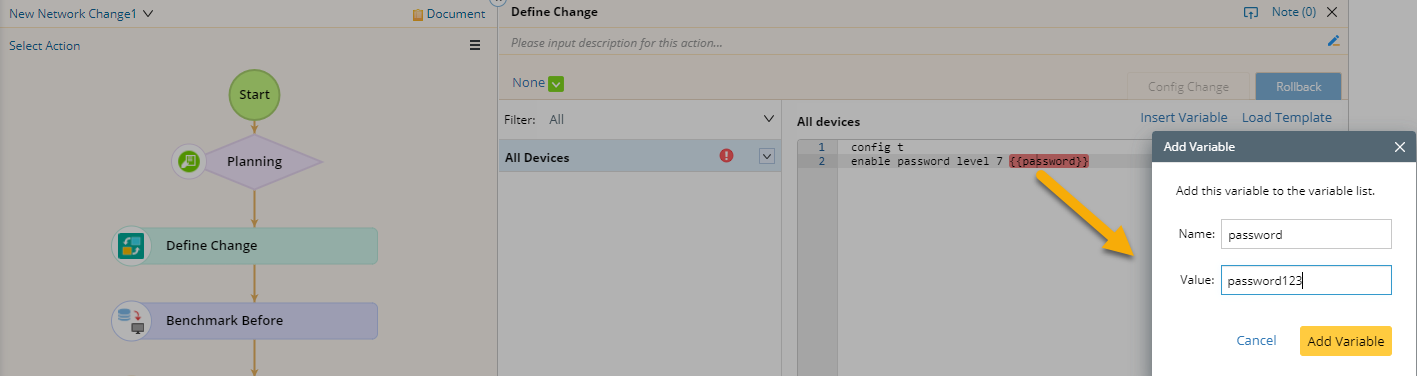This screenshot has width=1417, height=376.
Task: Click the Start node in workflow
Action: pyautogui.click(x=254, y=94)
